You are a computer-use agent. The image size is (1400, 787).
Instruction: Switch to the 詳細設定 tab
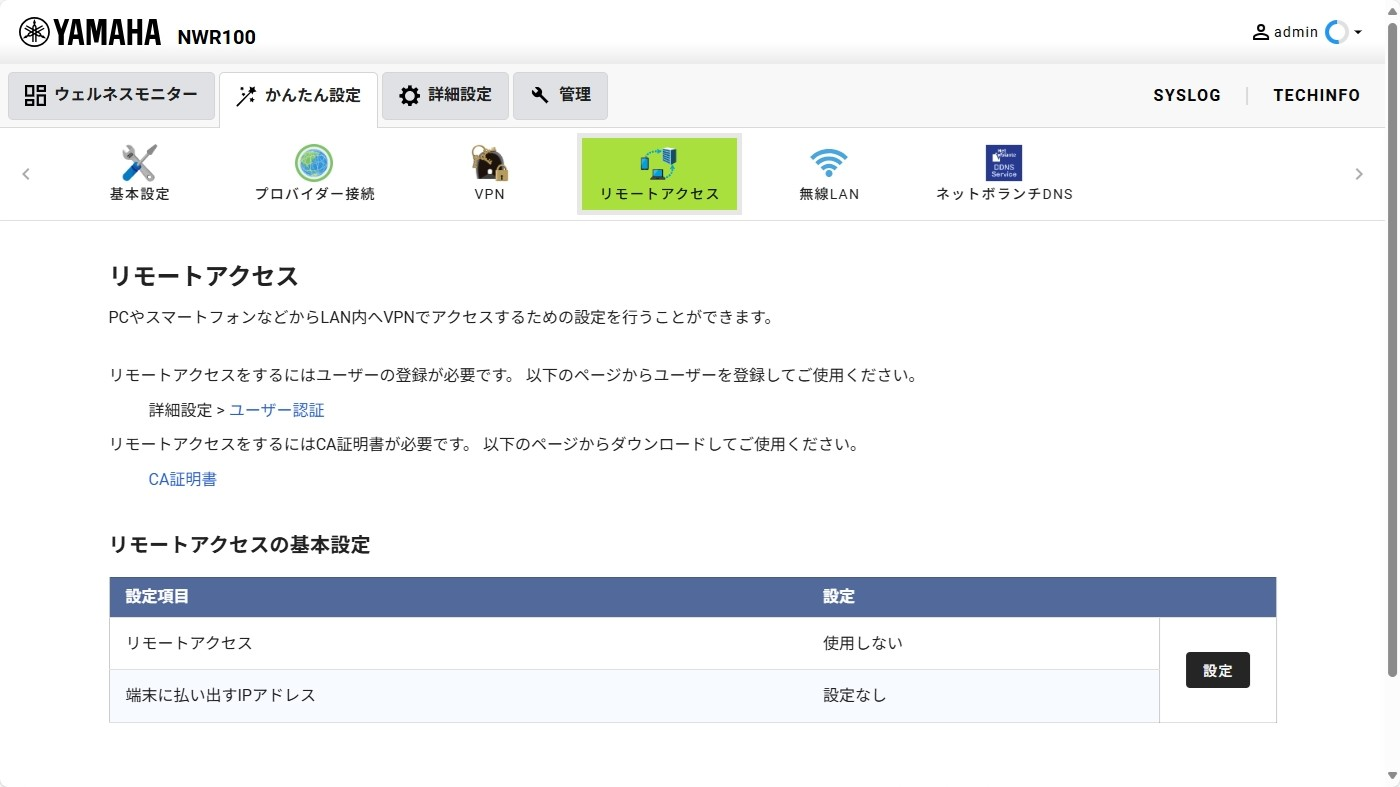coord(445,95)
